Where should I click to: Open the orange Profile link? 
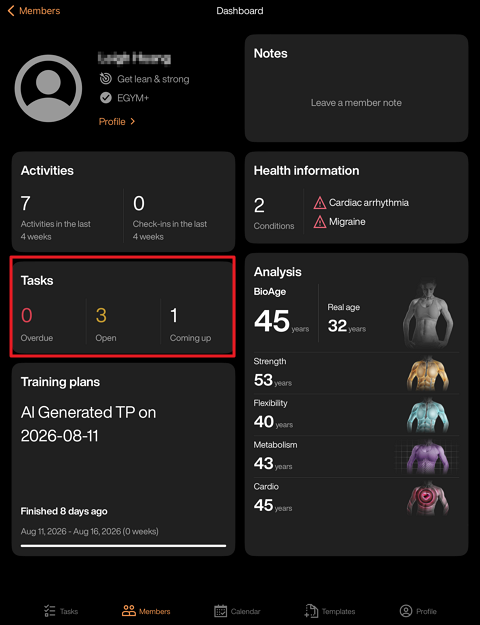click(x=112, y=122)
